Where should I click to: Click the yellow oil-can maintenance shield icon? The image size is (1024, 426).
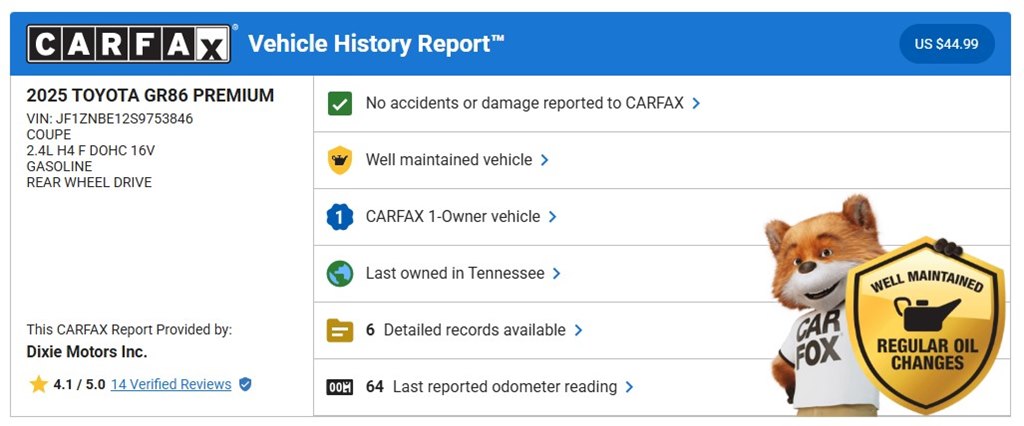[x=340, y=160]
